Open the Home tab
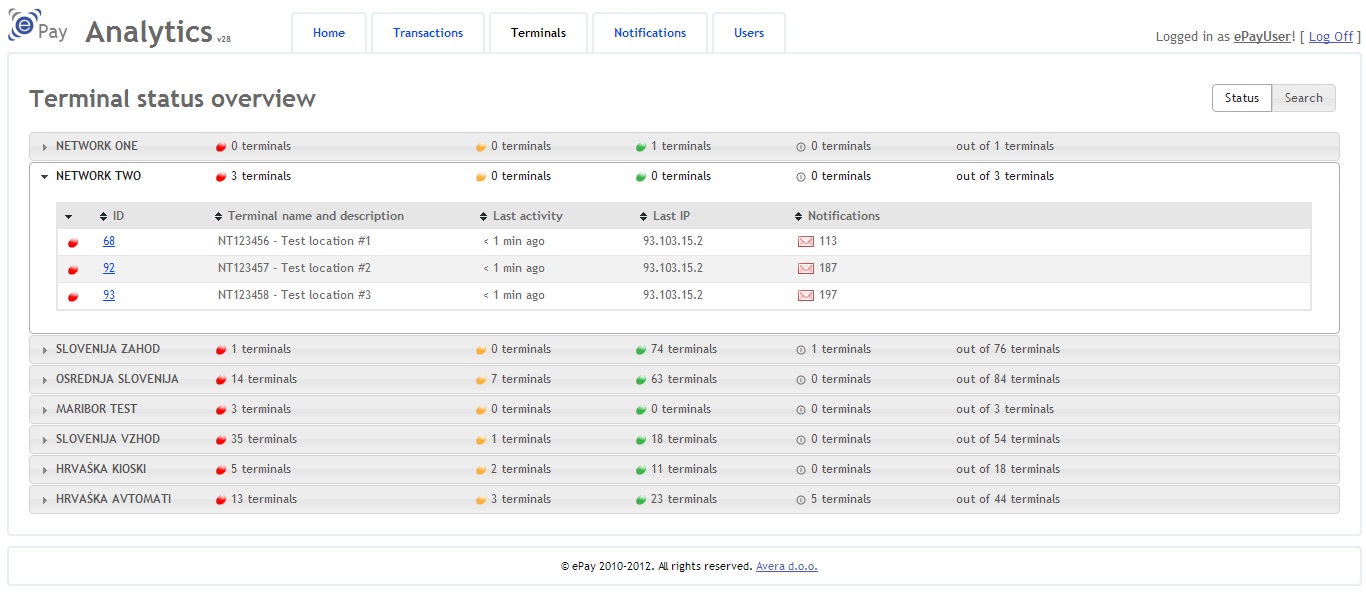Viewport: 1366px width, 594px height. pyautogui.click(x=329, y=33)
